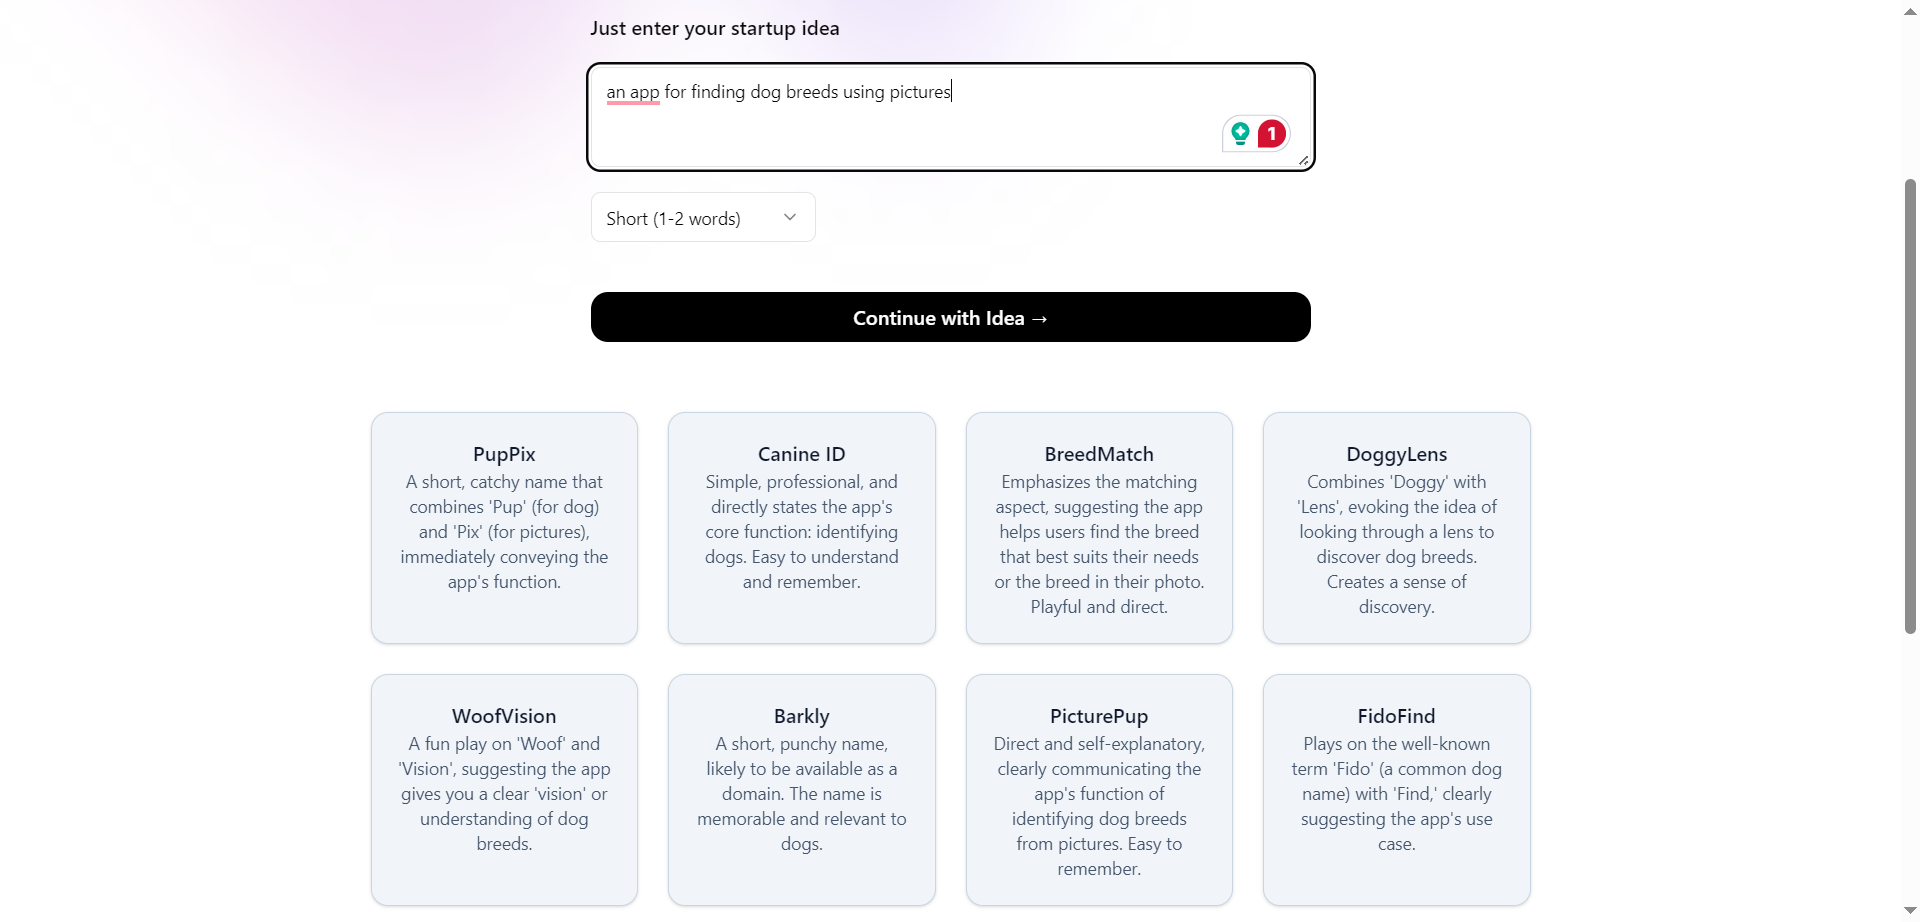The height and width of the screenshot is (922, 1920).
Task: Choose the WoofVision name card
Action: pyautogui.click(x=504, y=789)
